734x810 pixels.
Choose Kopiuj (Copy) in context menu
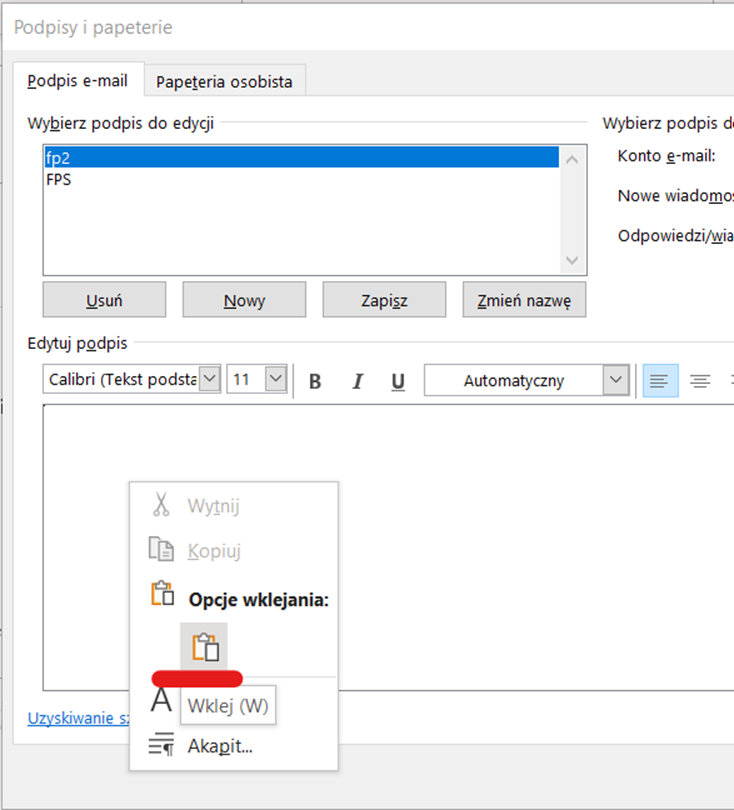(x=213, y=551)
